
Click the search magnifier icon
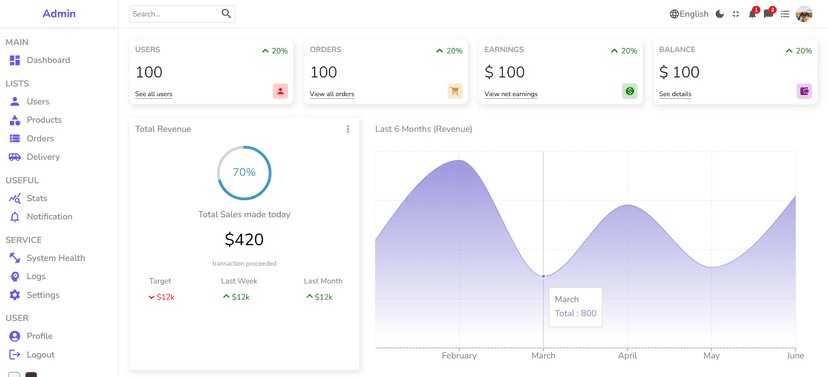point(226,14)
